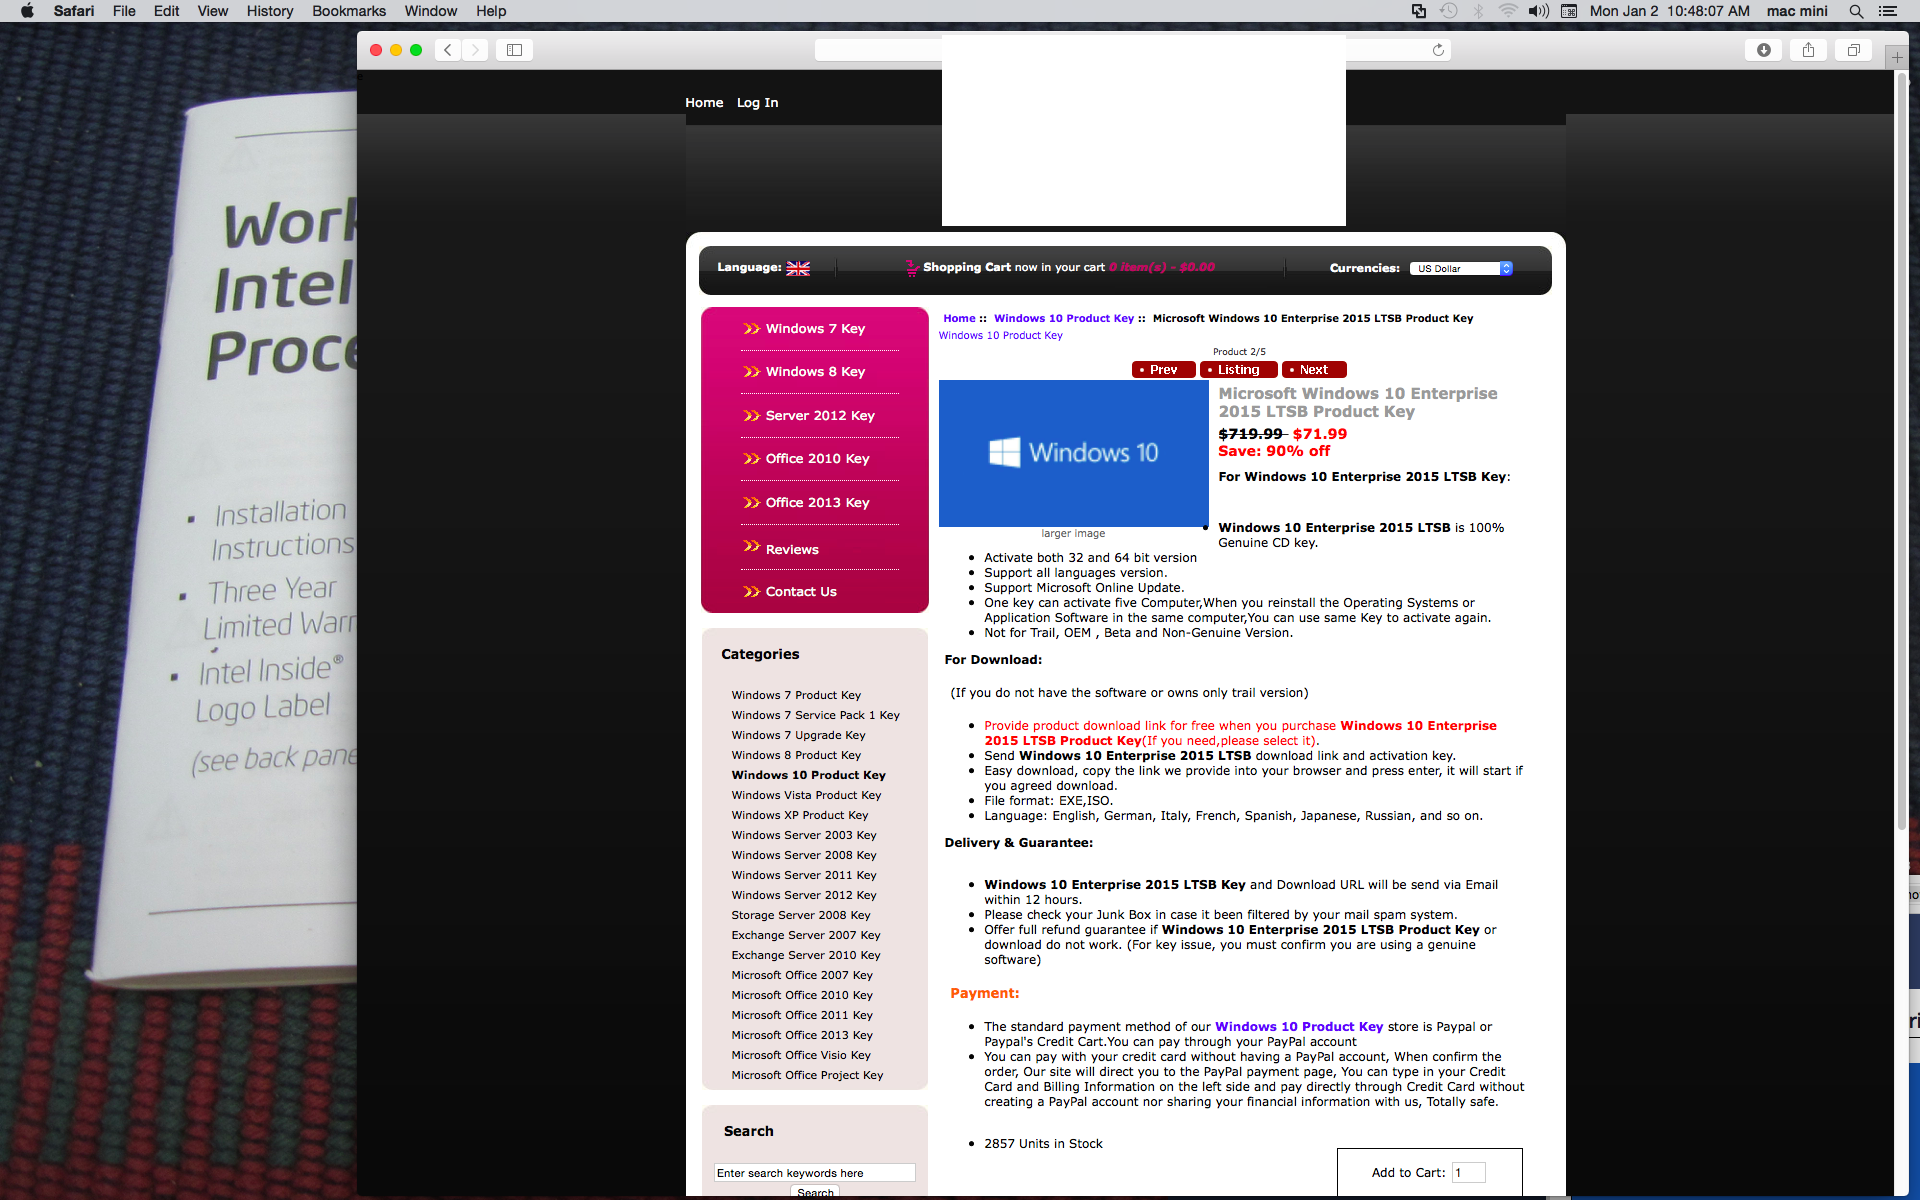The height and width of the screenshot is (1200, 1920).
Task: Go to Windows 8 Key sidebar link
Action: [815, 371]
